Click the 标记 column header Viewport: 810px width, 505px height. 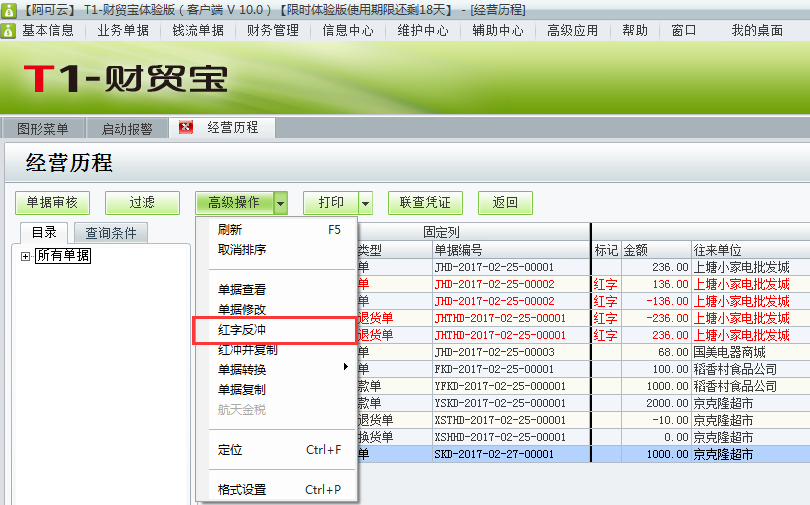pyautogui.click(x=606, y=250)
